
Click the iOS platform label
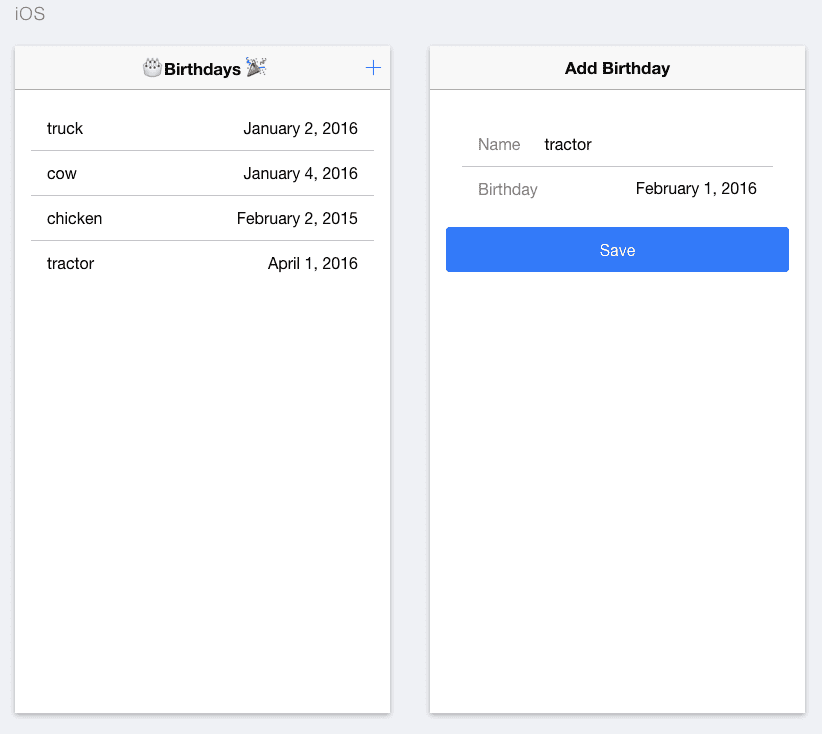30,14
